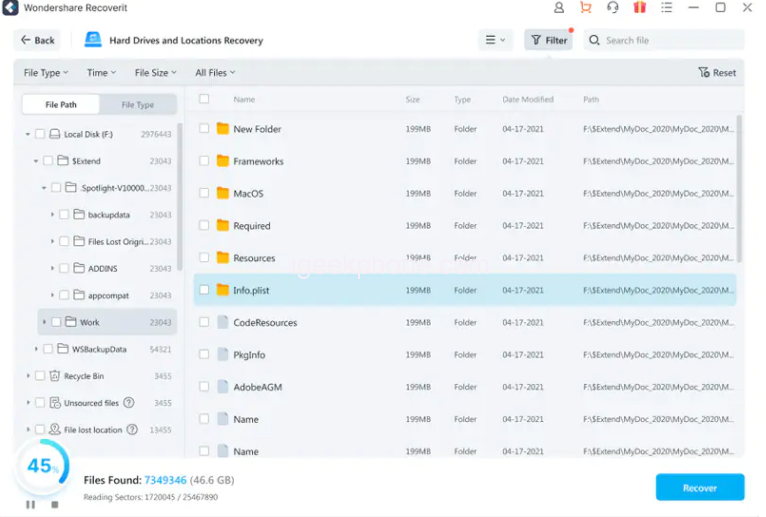This screenshot has width=766, height=517.
Task: Expand the File Size filter dropdown
Action: (155, 73)
